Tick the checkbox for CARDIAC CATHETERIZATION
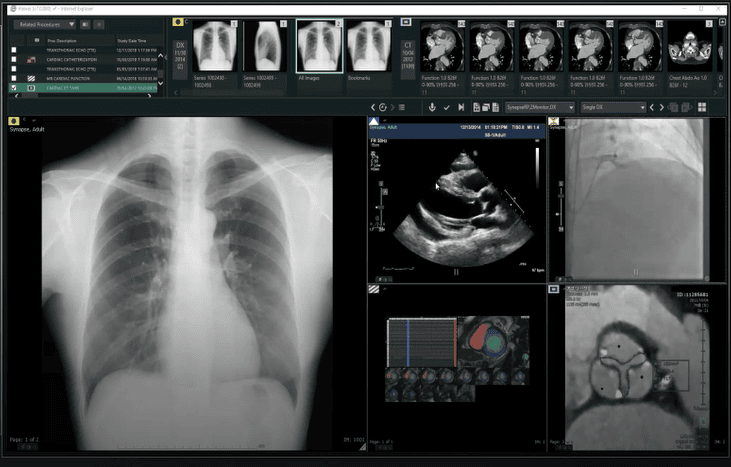This screenshot has height=467, width=731. click(x=14, y=60)
